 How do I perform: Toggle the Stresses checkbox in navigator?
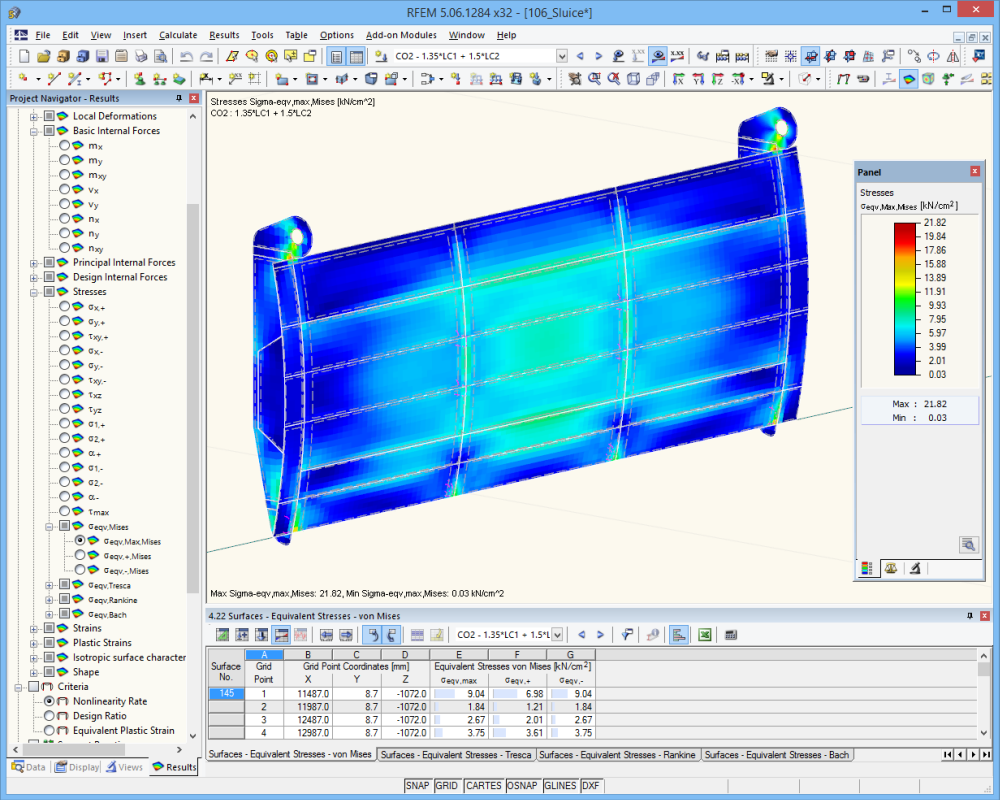coord(49,292)
